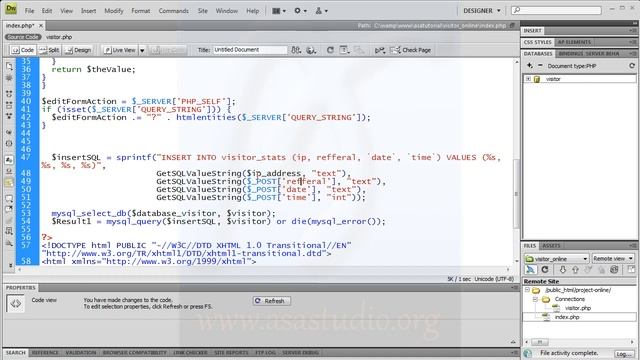Toggle Highlight Invalid Code icon
Viewport: 640px width, 360px height.
[x=9, y=171]
